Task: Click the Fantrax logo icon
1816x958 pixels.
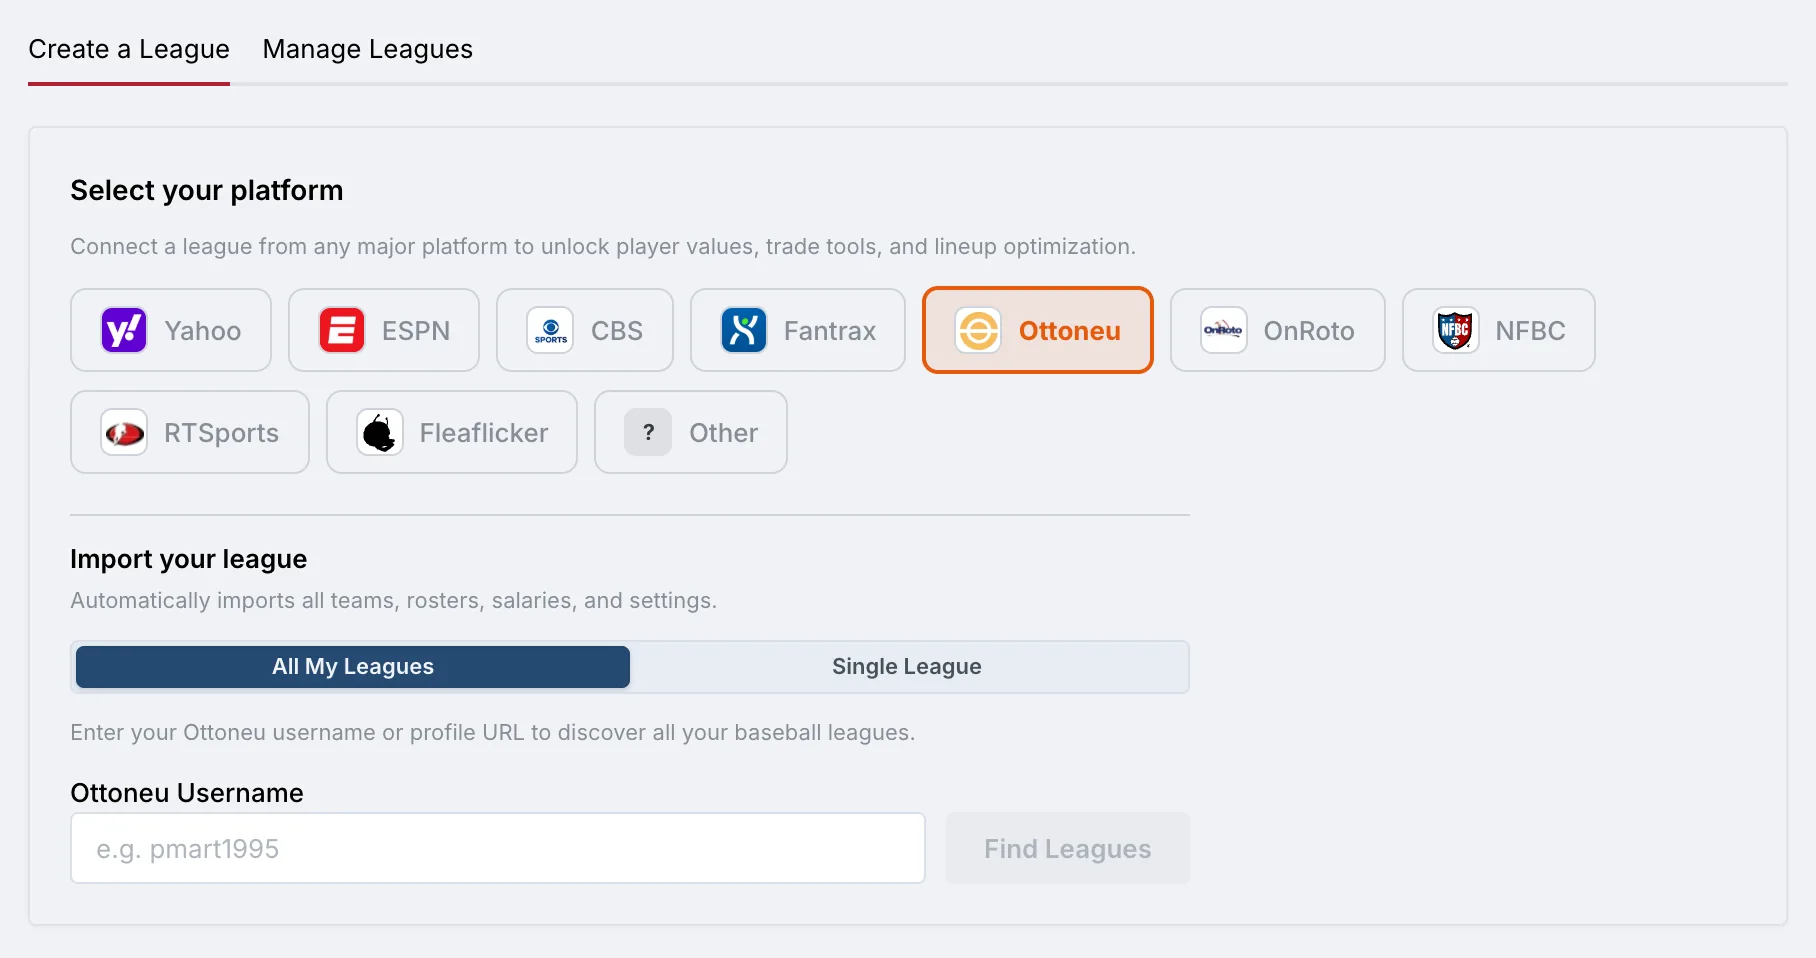Action: [x=744, y=330]
